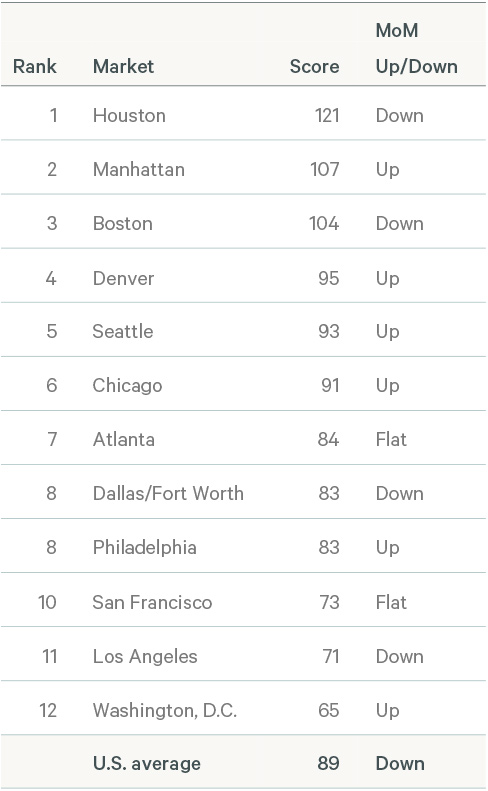Click the Down status for Houston

tap(400, 116)
